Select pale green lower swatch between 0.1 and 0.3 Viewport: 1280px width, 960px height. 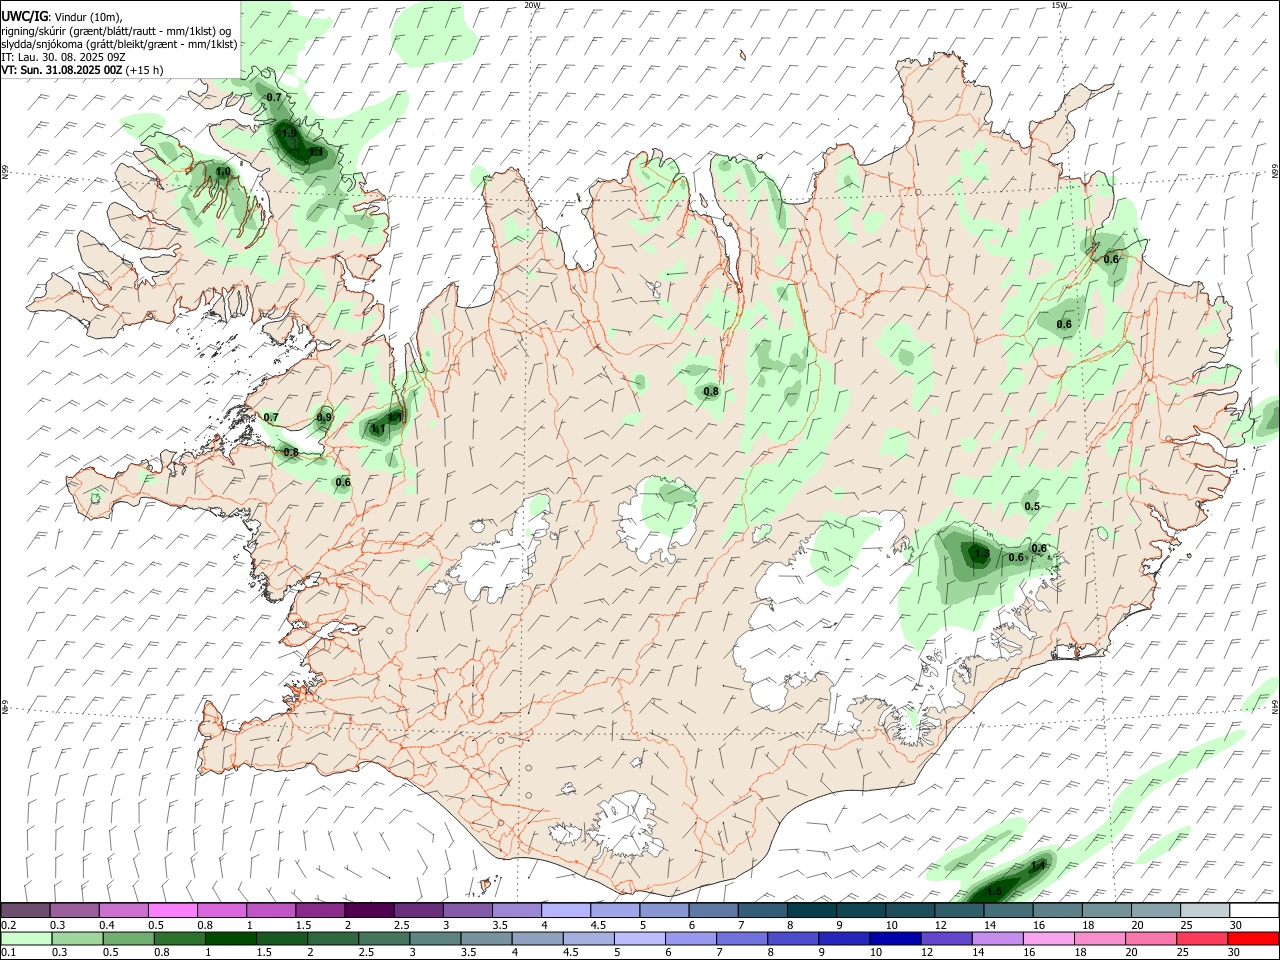[x=26, y=938]
